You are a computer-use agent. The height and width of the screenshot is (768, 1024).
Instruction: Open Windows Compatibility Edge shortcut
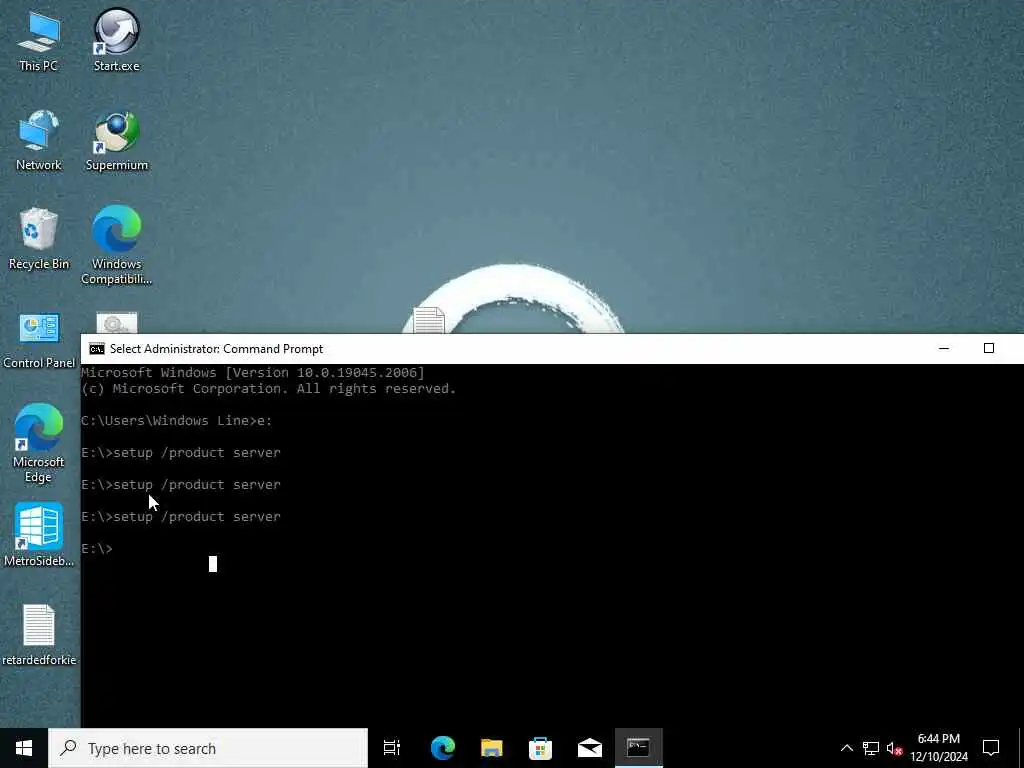click(116, 245)
